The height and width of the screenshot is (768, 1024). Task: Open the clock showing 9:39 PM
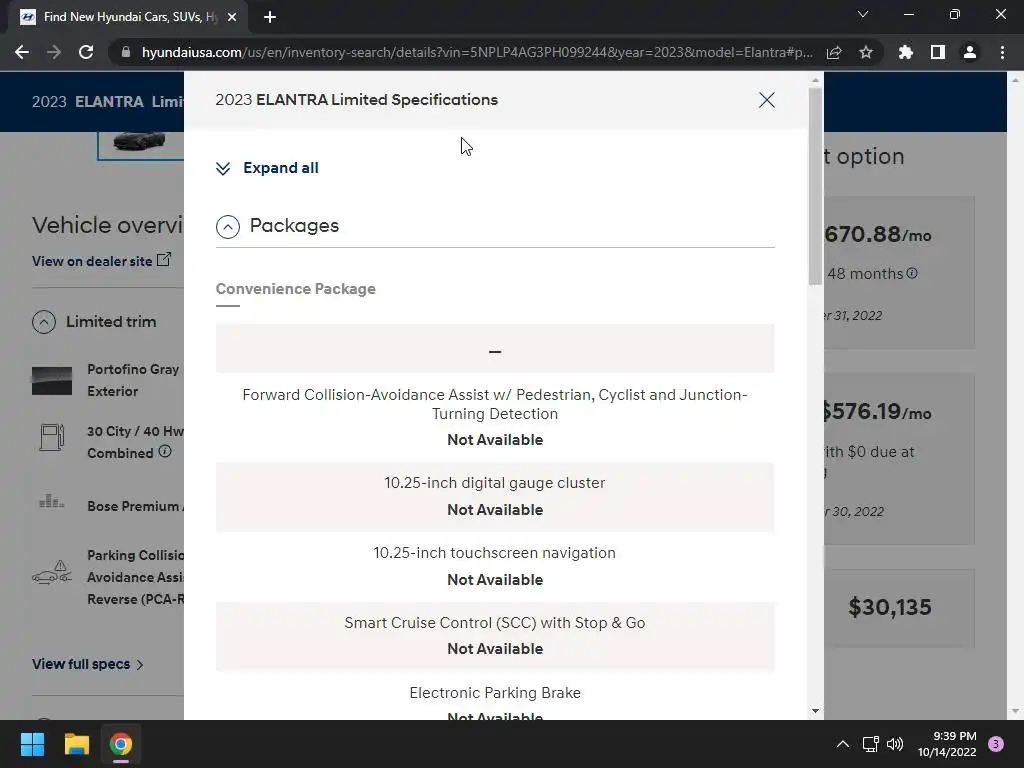947,744
